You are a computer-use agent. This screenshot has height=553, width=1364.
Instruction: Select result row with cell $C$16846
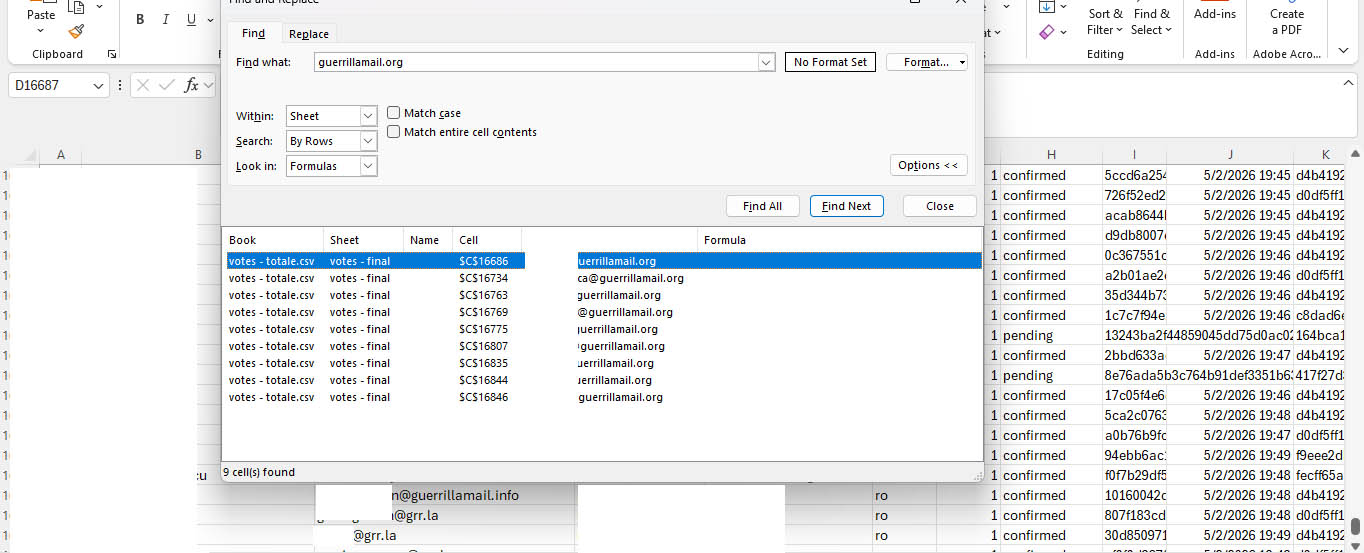click(x=602, y=397)
